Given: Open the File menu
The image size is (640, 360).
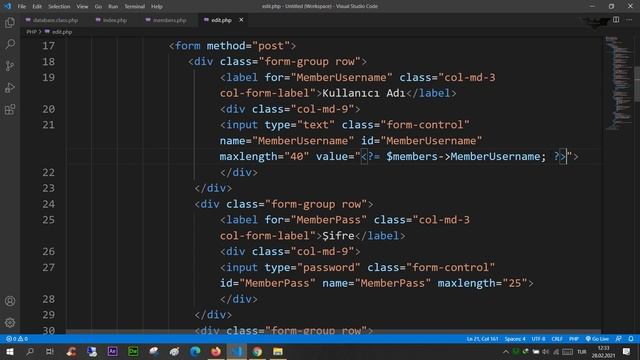Looking at the screenshot, I should coord(22,7).
